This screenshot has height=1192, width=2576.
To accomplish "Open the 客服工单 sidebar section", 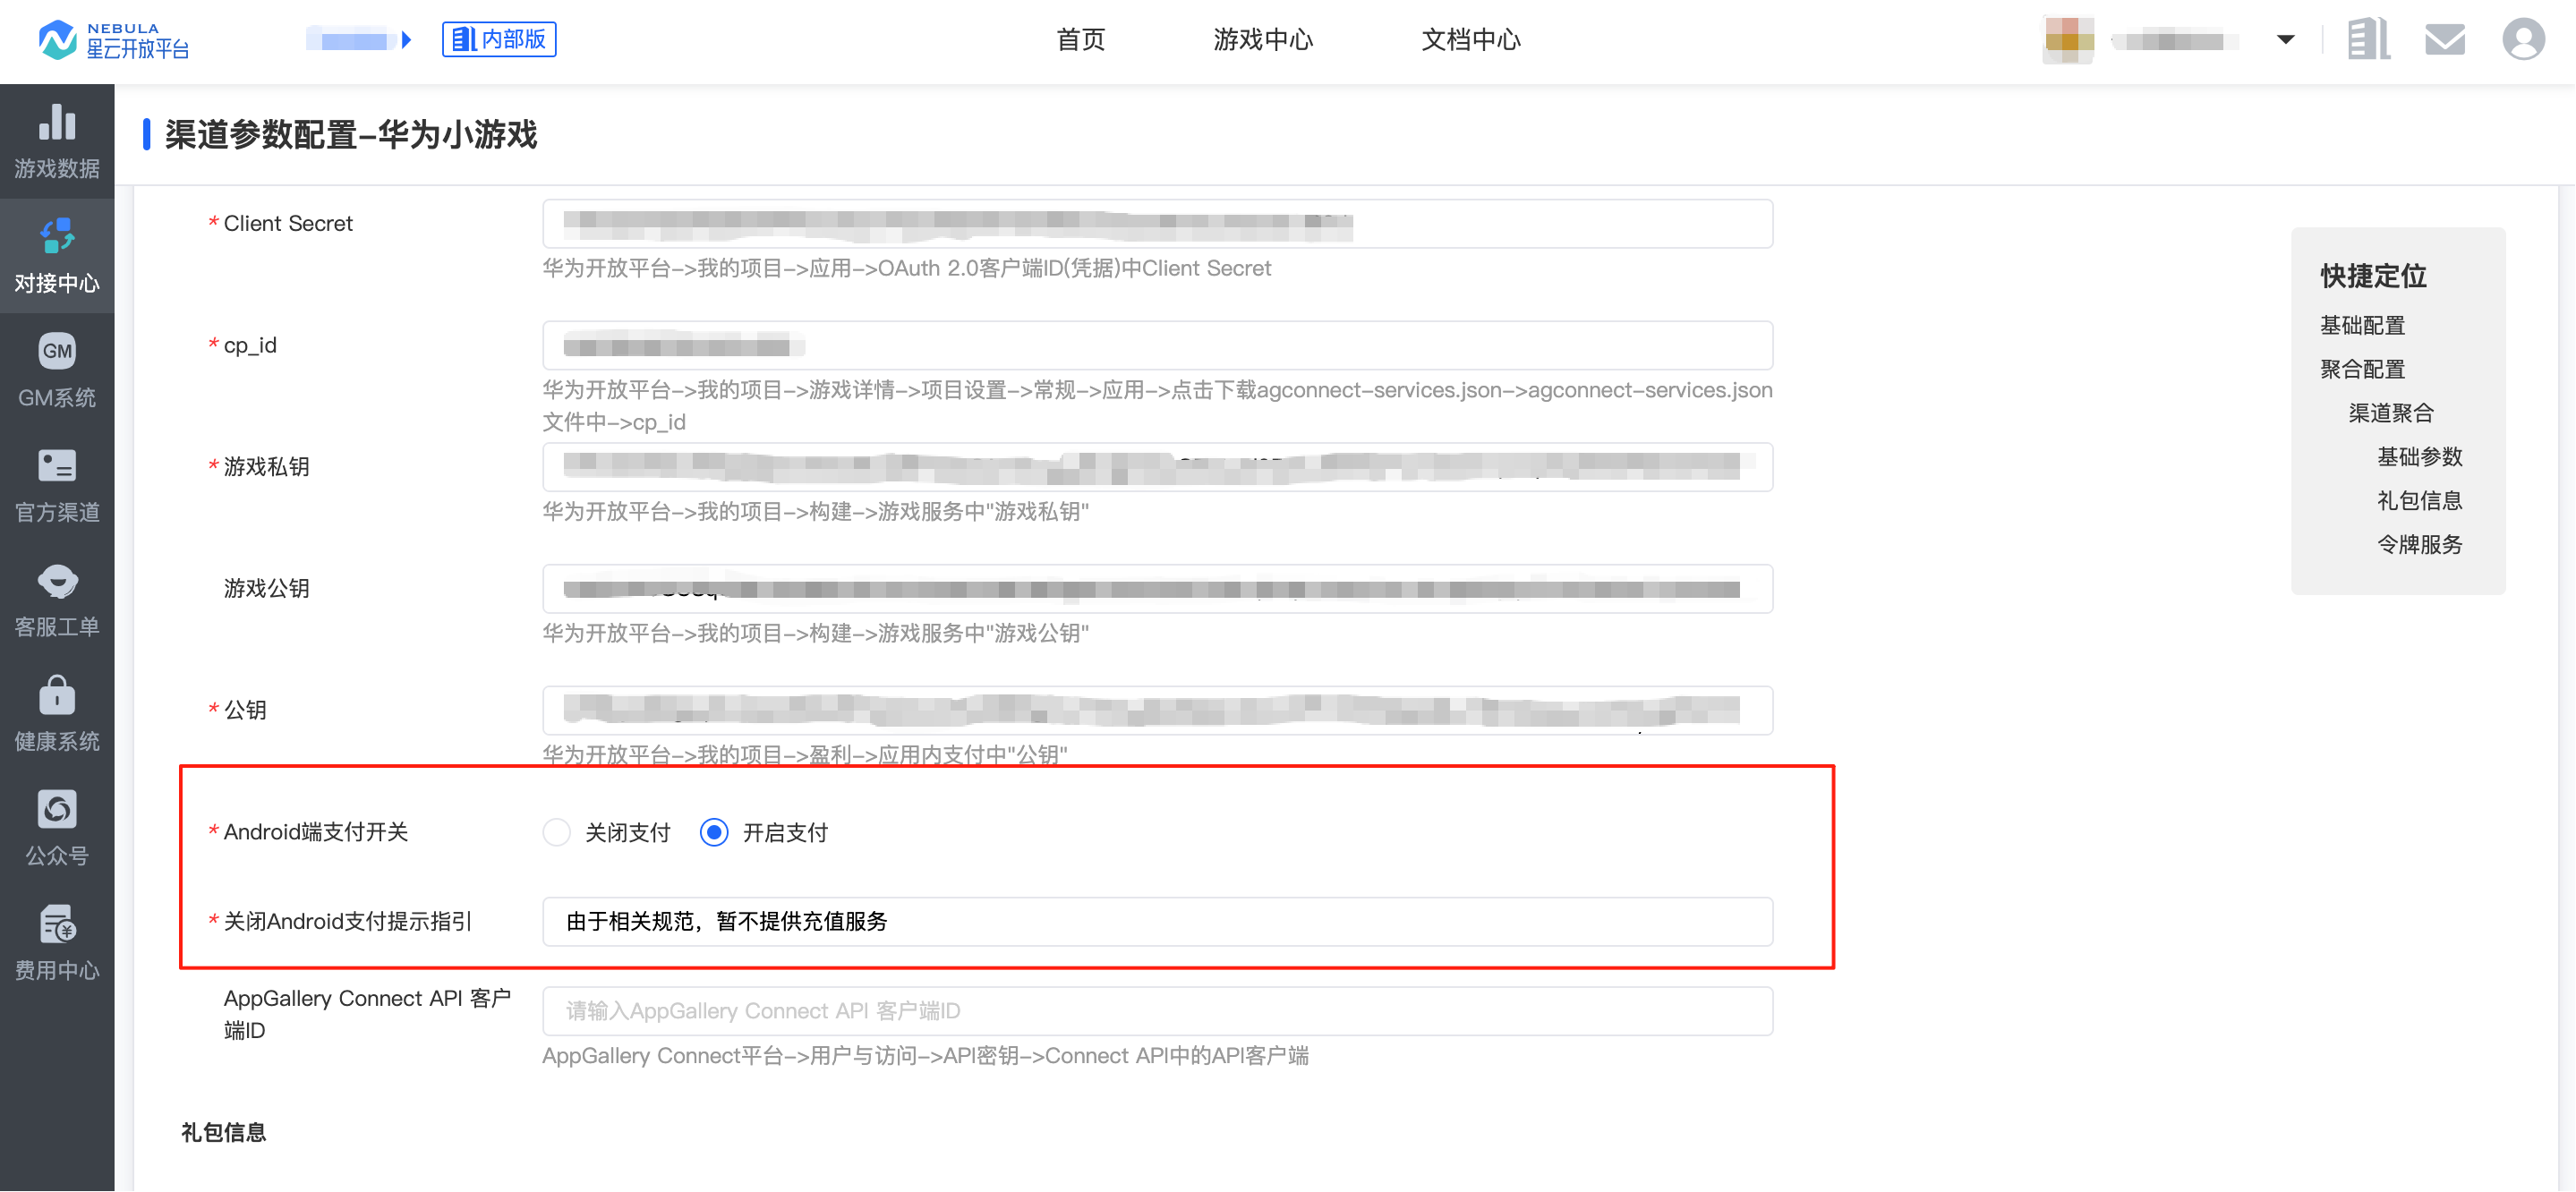I will click(57, 600).
